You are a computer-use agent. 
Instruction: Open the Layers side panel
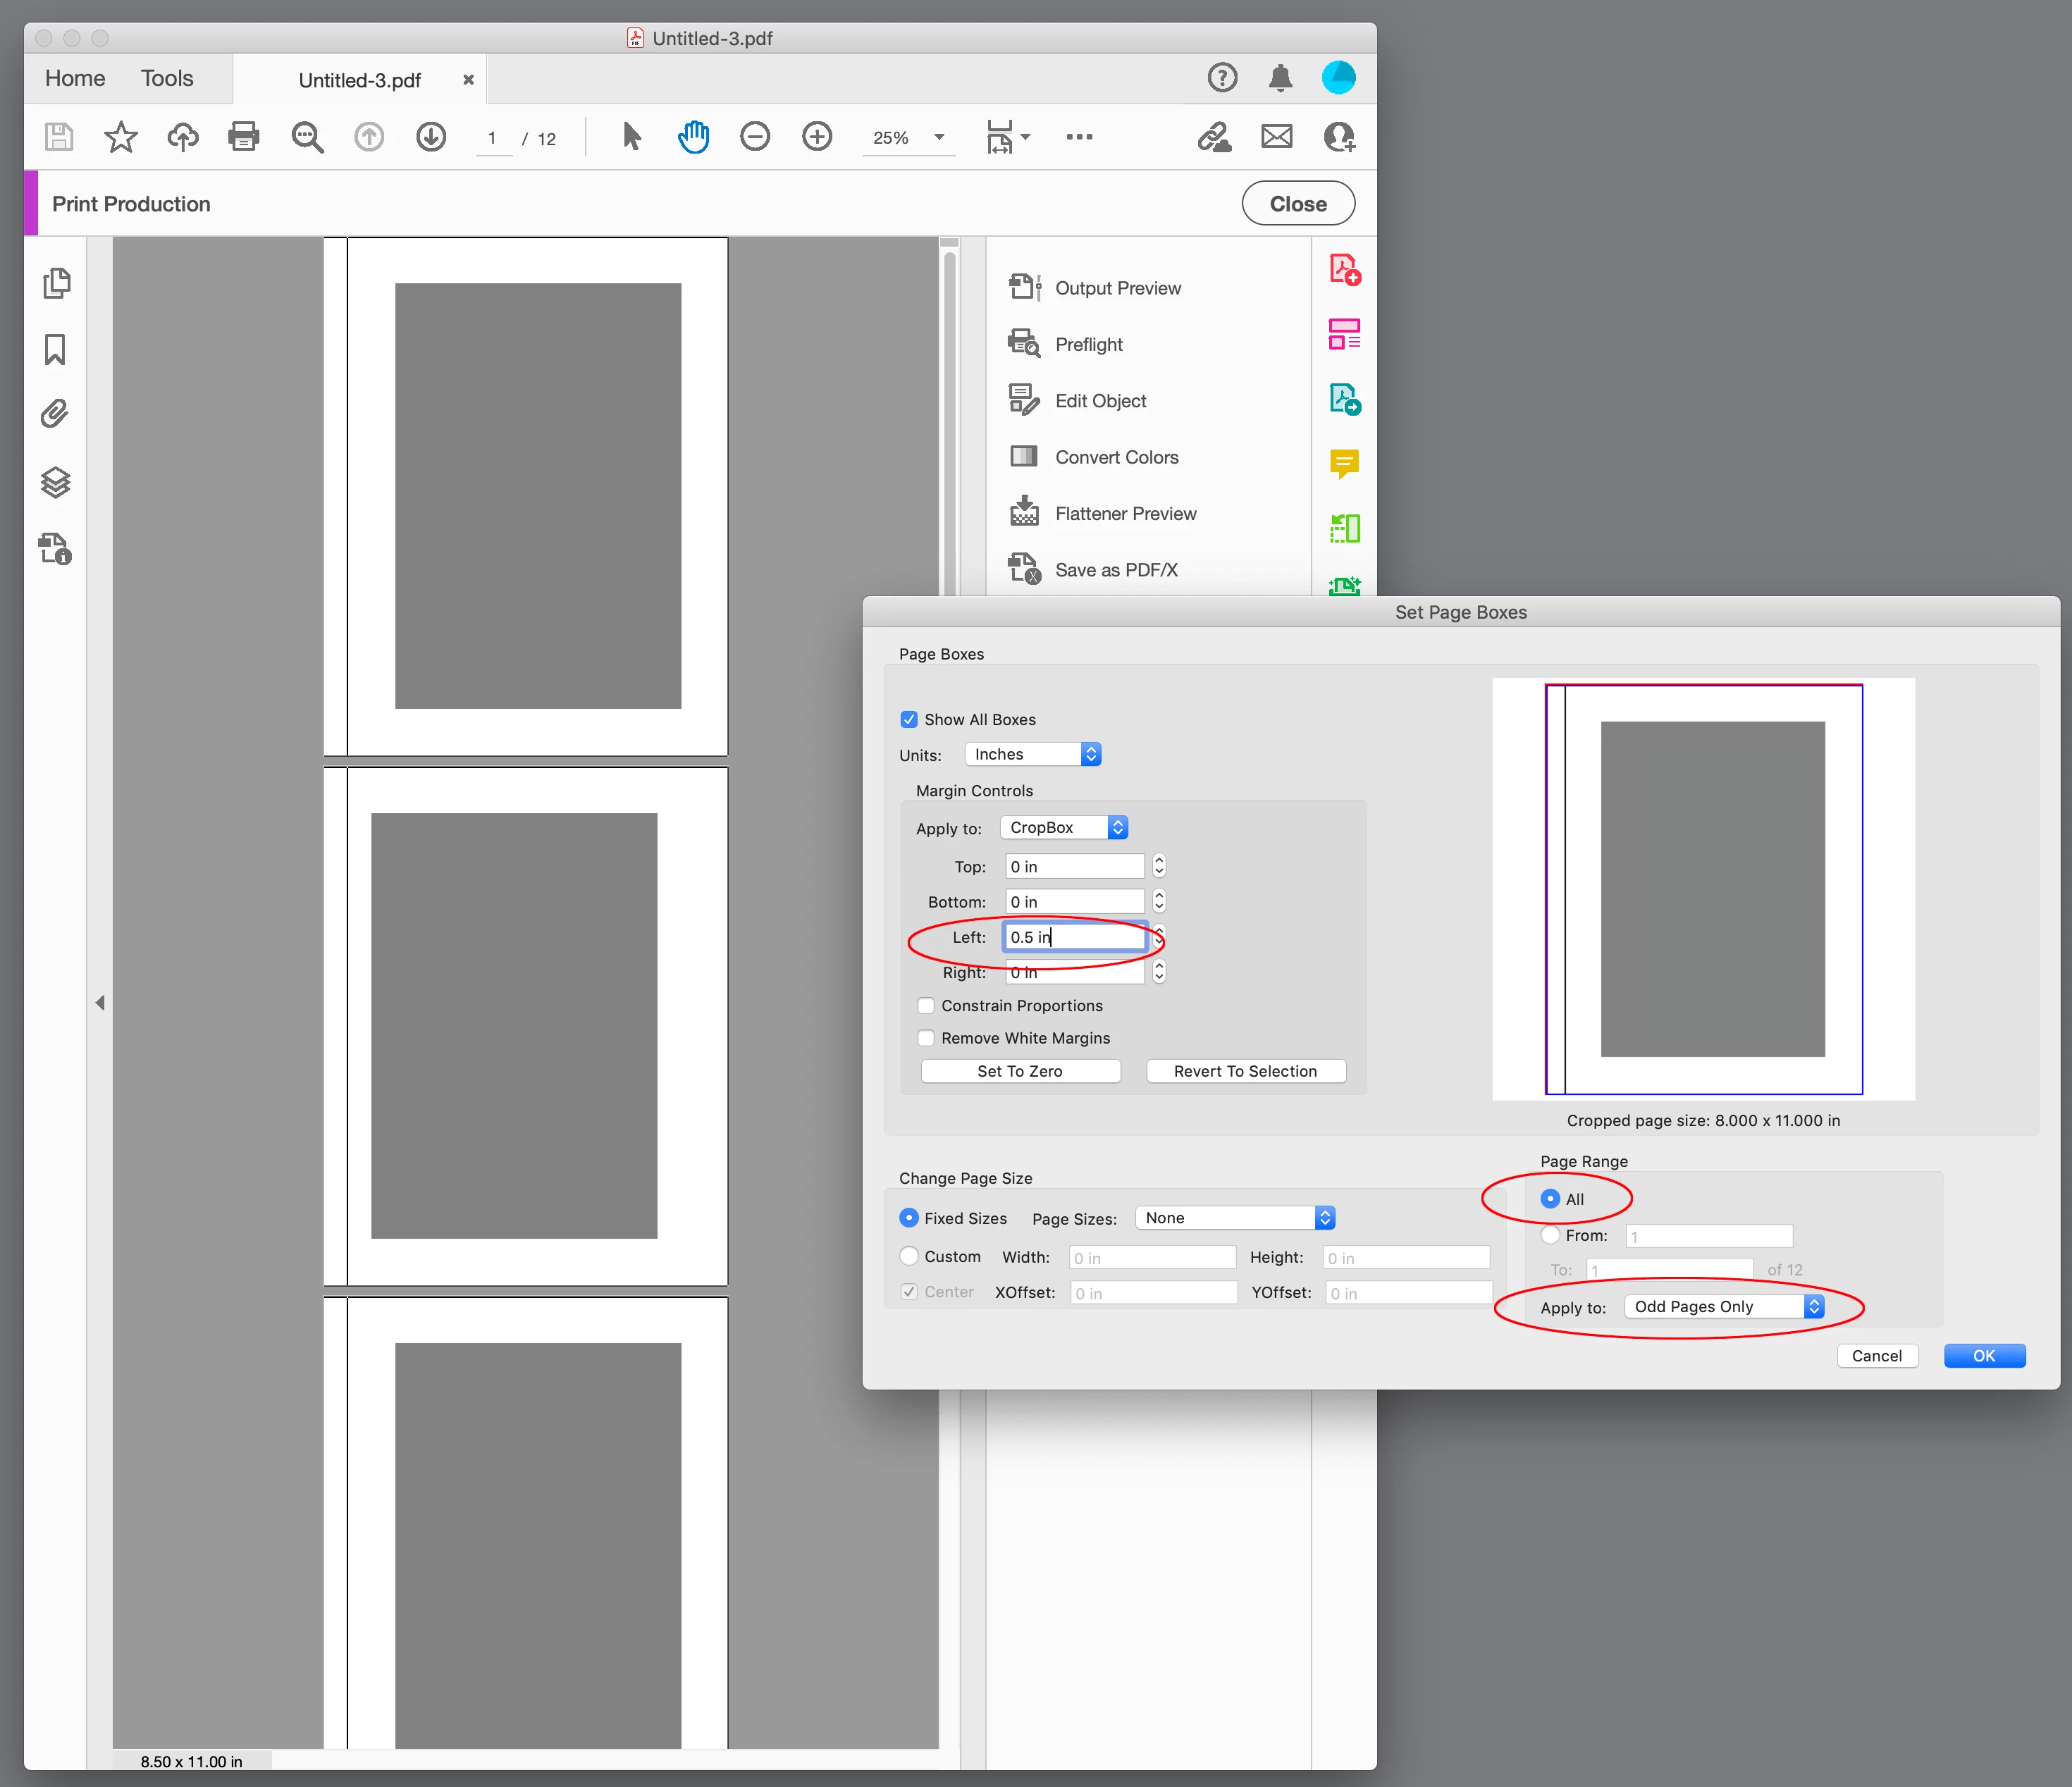(56, 482)
